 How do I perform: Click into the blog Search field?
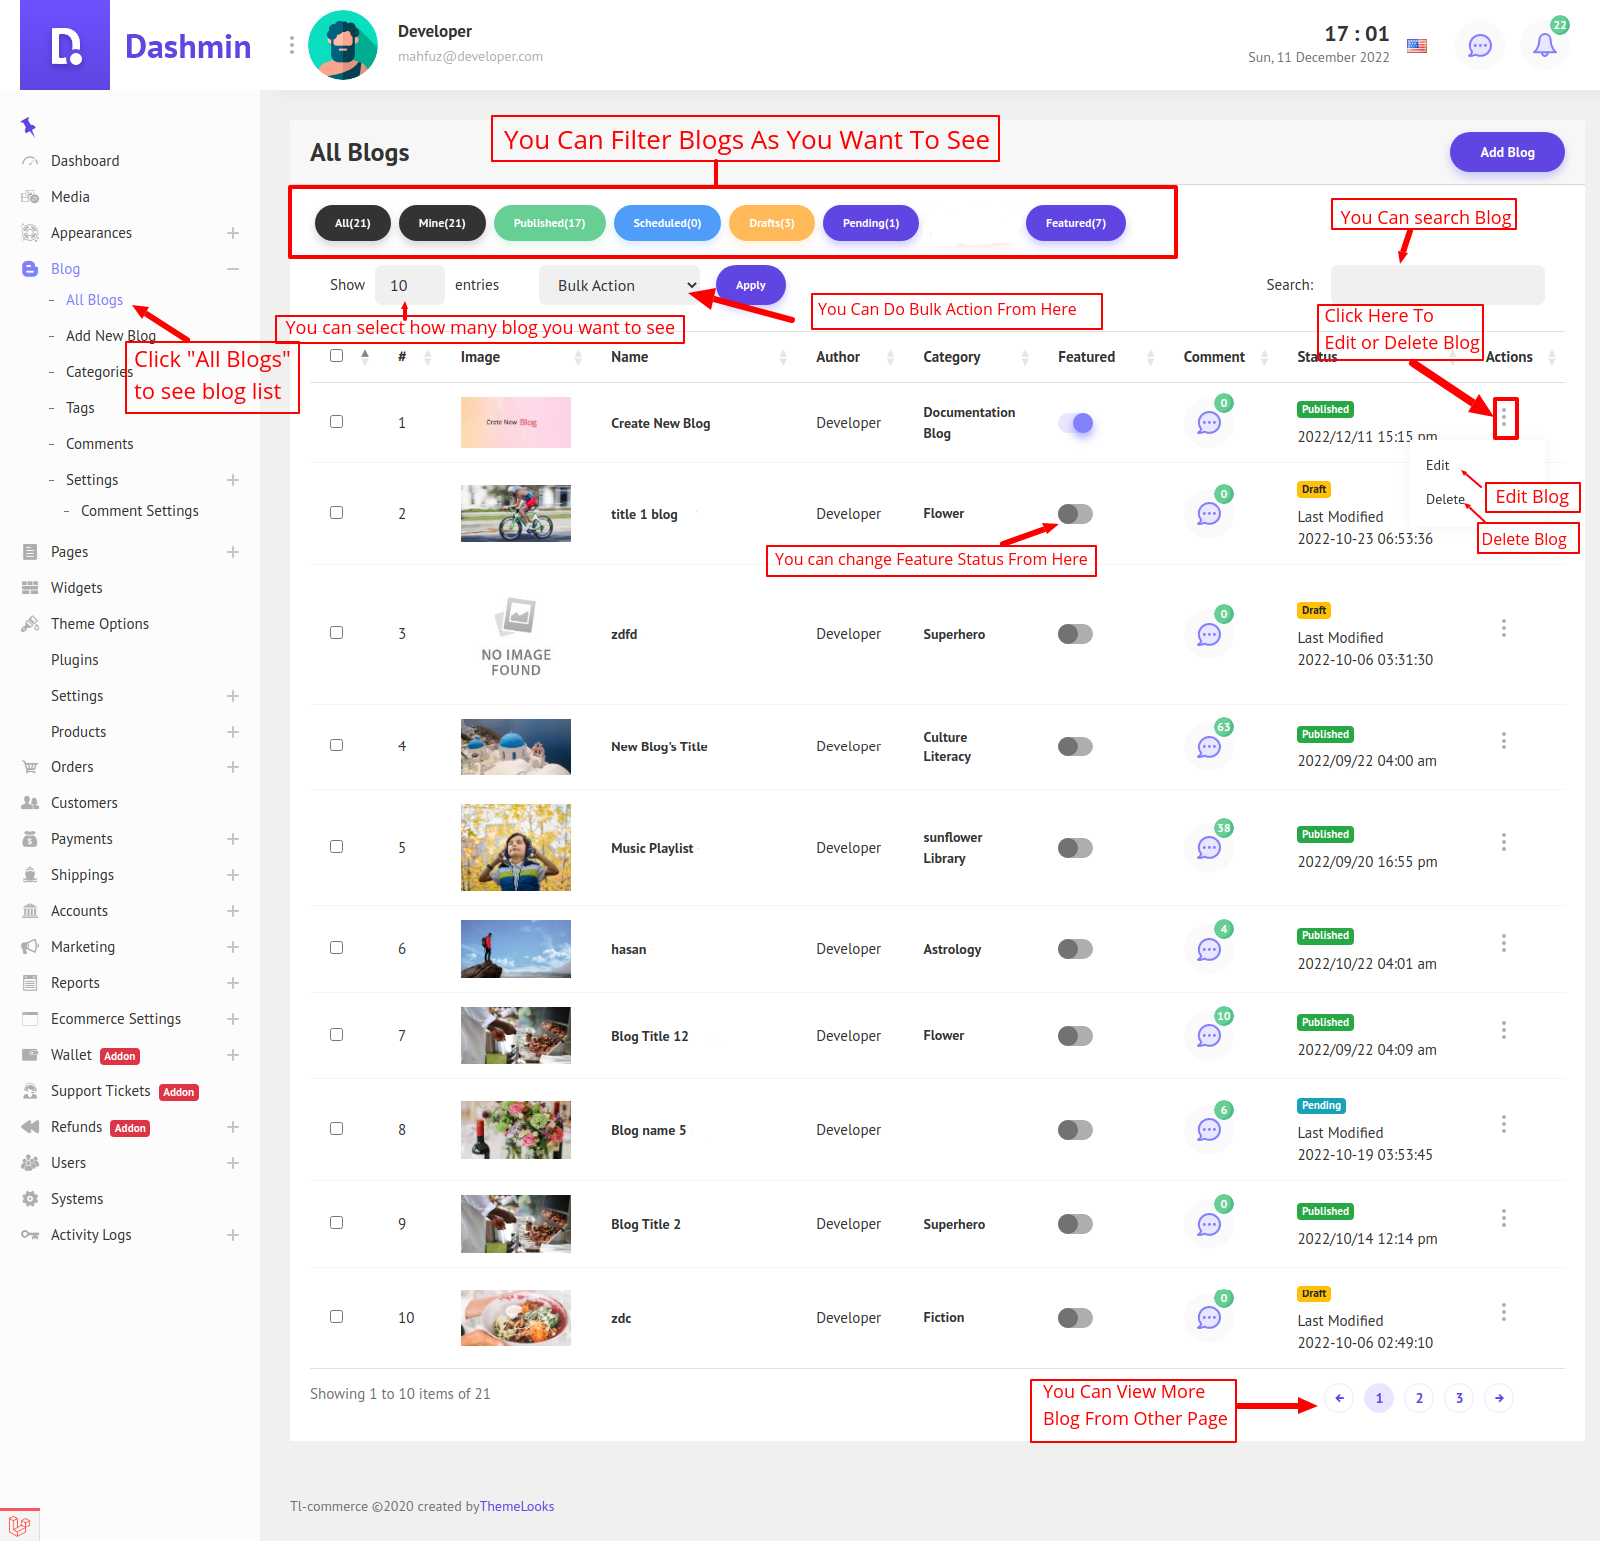pos(1436,285)
